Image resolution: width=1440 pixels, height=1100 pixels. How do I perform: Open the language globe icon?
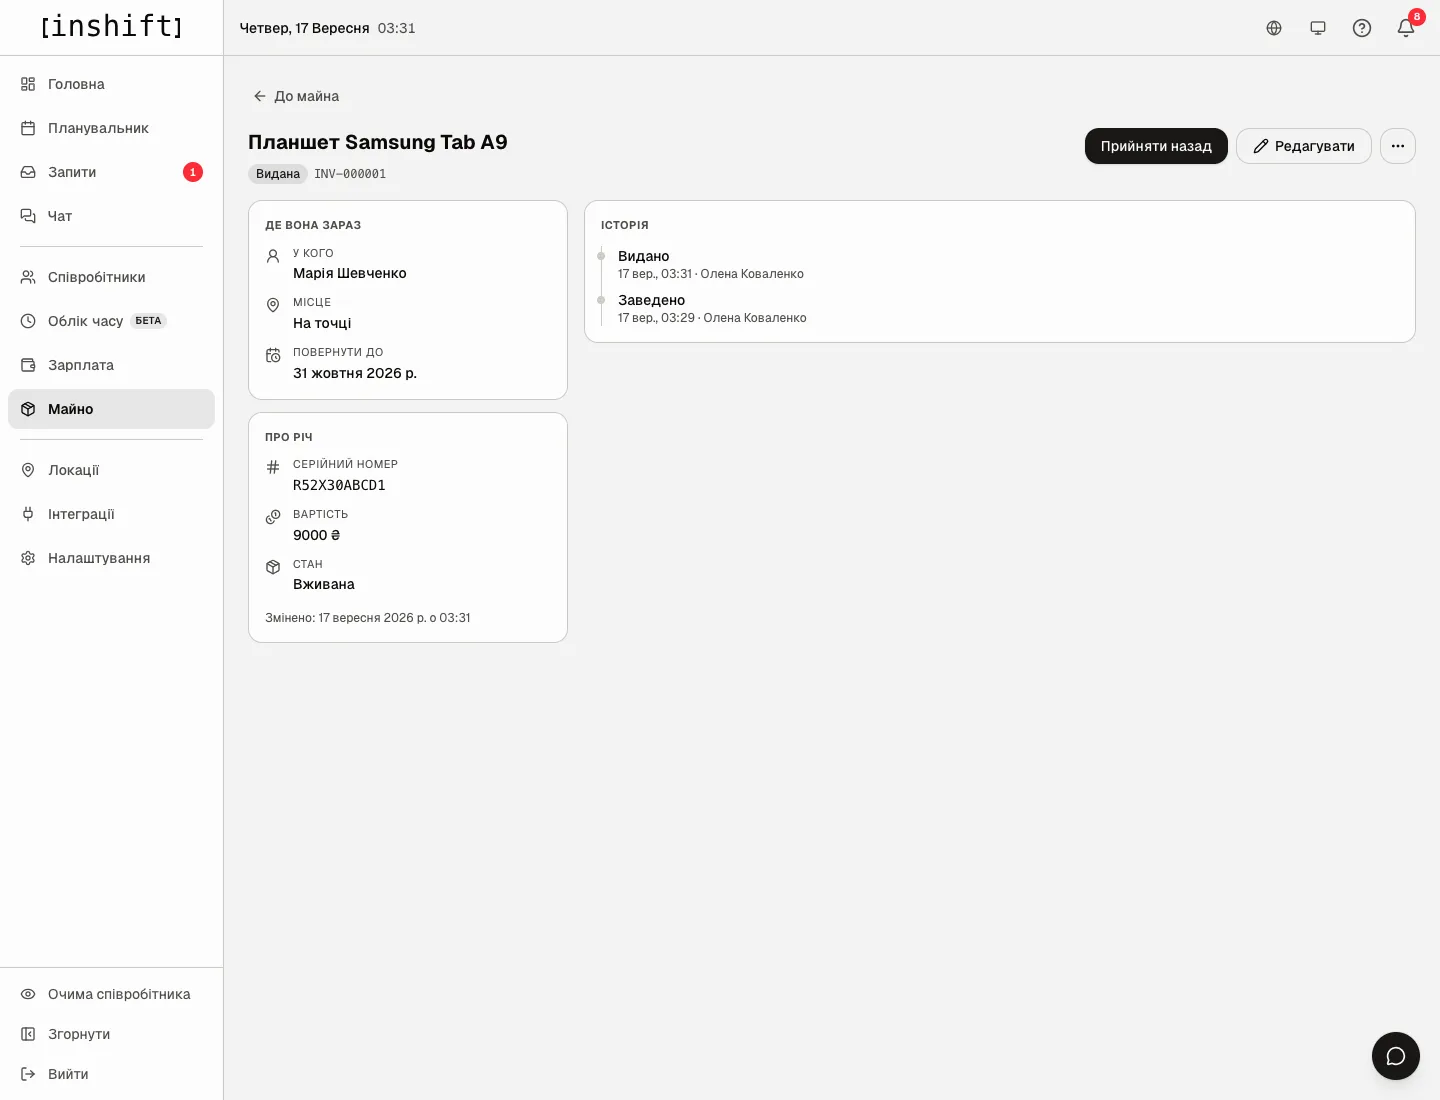tap(1274, 28)
